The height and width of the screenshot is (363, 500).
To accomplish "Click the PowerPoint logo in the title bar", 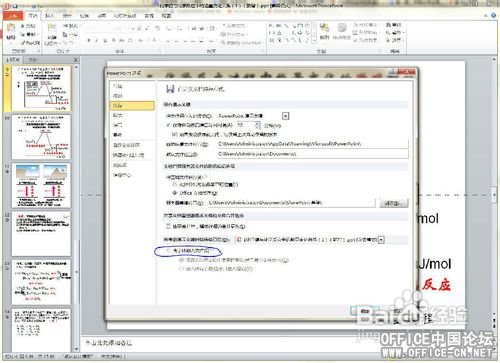I will 6,6.
